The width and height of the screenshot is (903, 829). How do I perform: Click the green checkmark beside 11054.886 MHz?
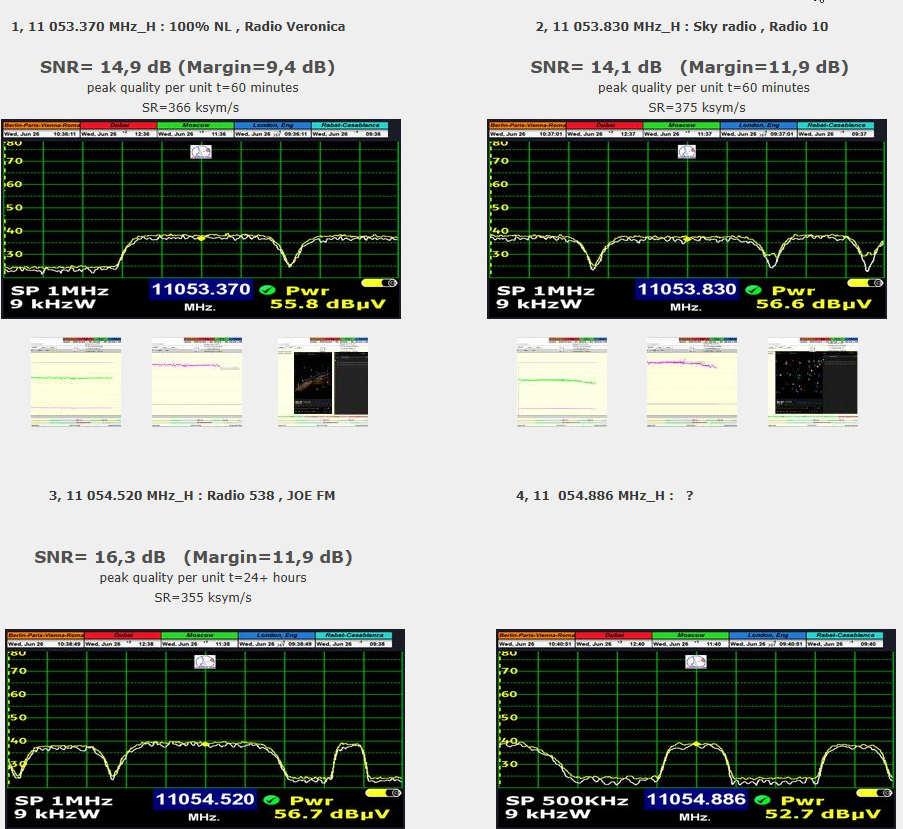click(x=762, y=800)
